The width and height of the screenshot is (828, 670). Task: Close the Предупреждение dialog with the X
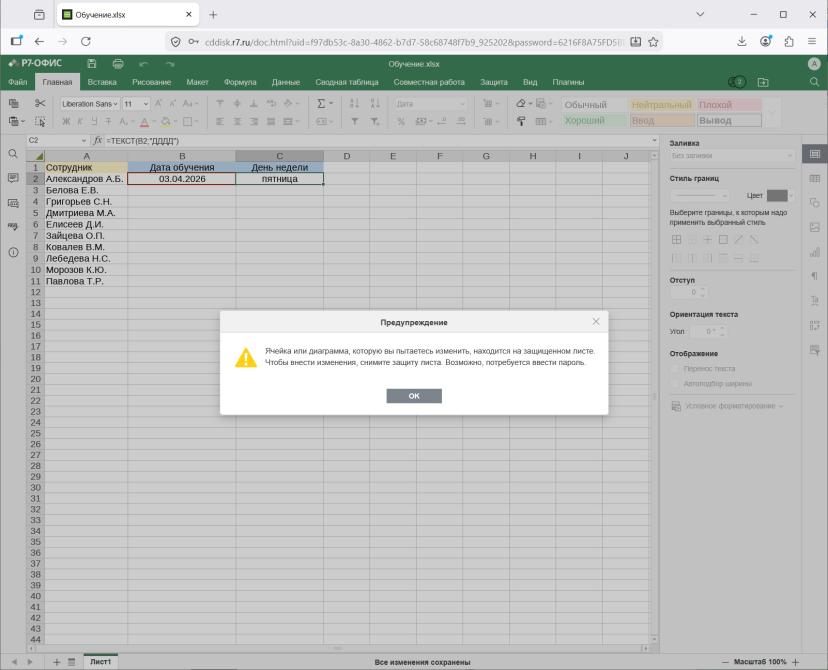[596, 322]
